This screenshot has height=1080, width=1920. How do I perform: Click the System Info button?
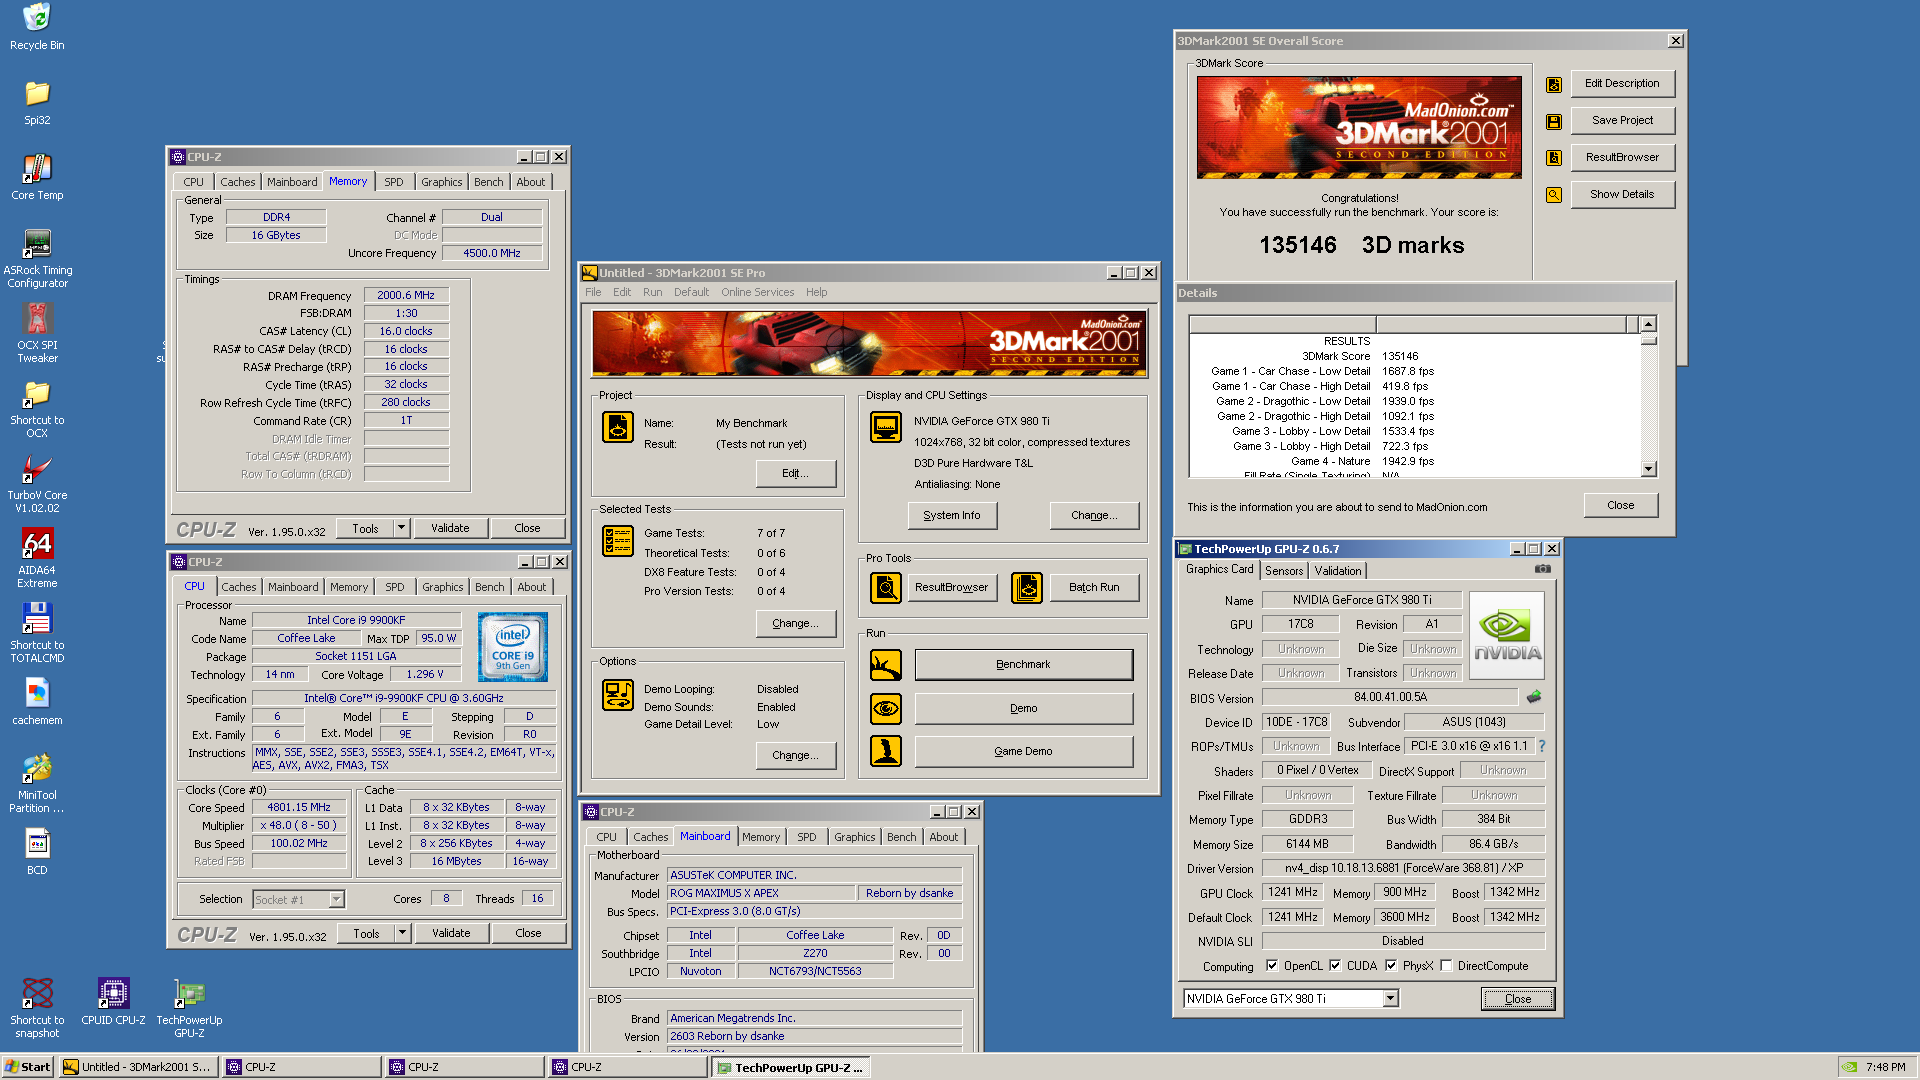(952, 516)
